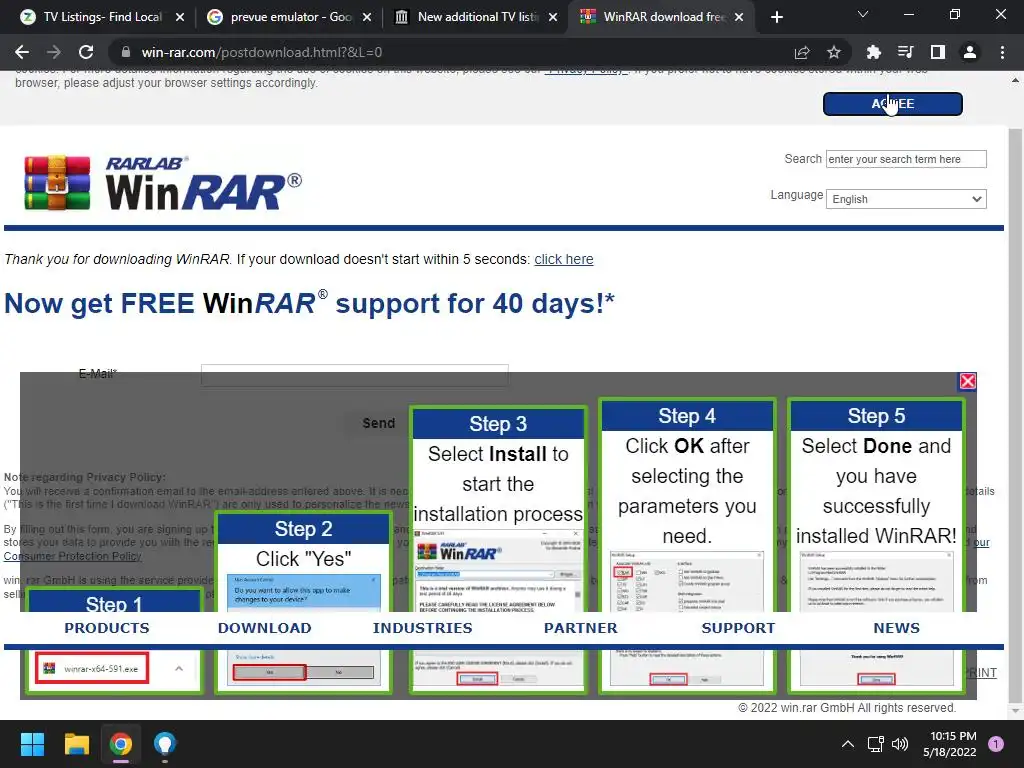Image resolution: width=1024 pixels, height=768 pixels.
Task: Click the volume speaker tray icon
Action: tap(900, 744)
